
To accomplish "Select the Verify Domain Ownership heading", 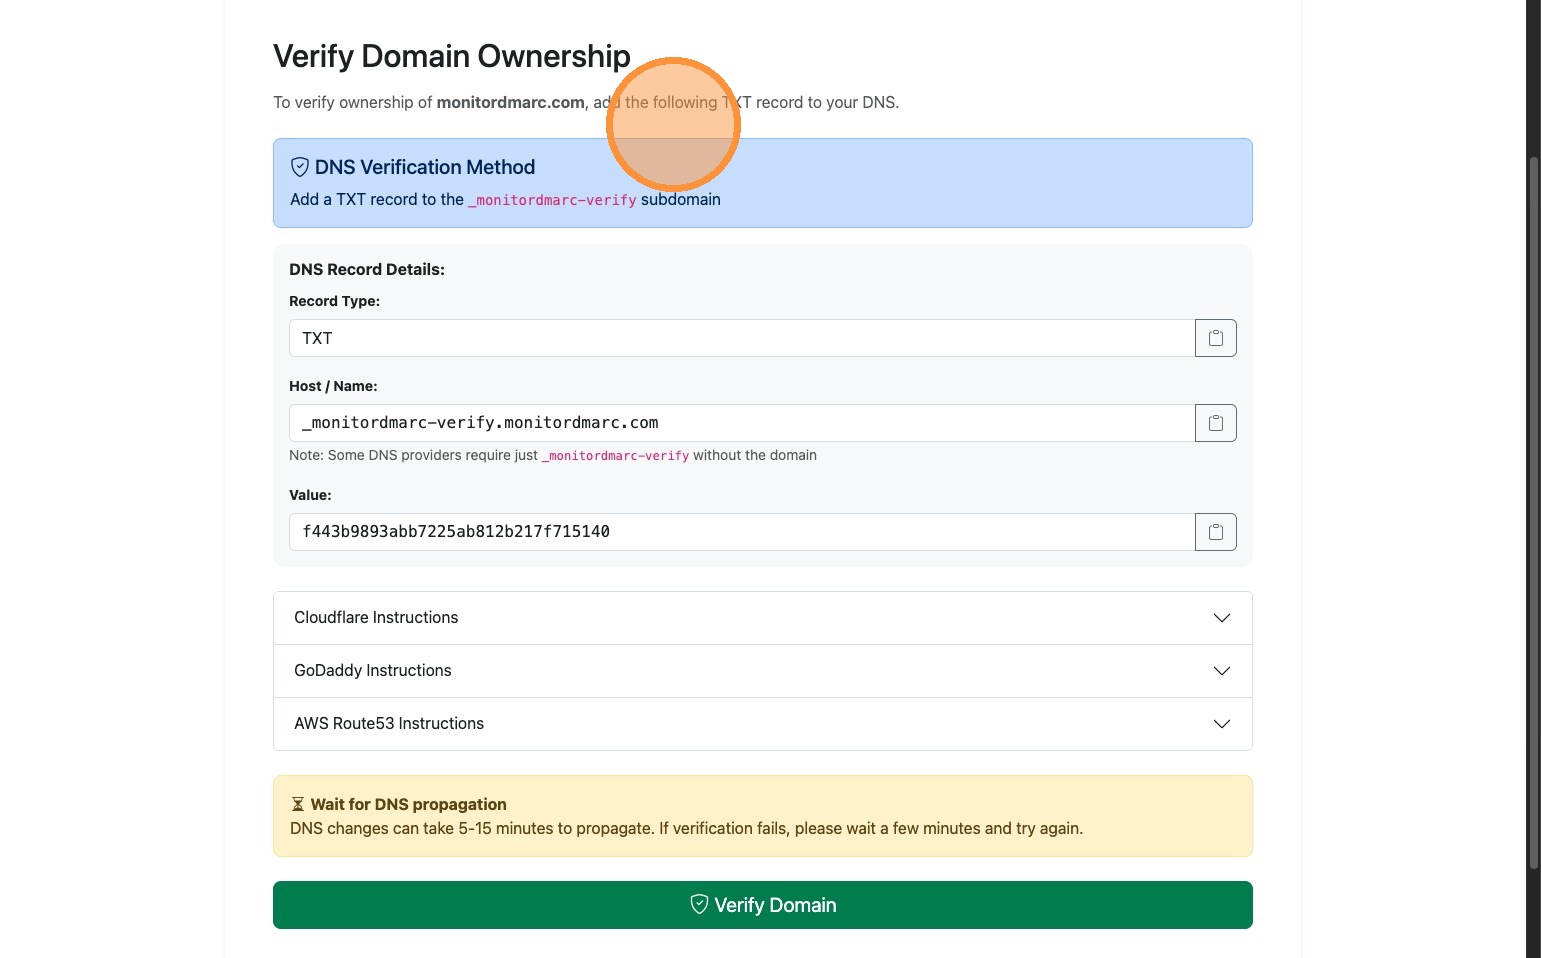I will point(452,56).
